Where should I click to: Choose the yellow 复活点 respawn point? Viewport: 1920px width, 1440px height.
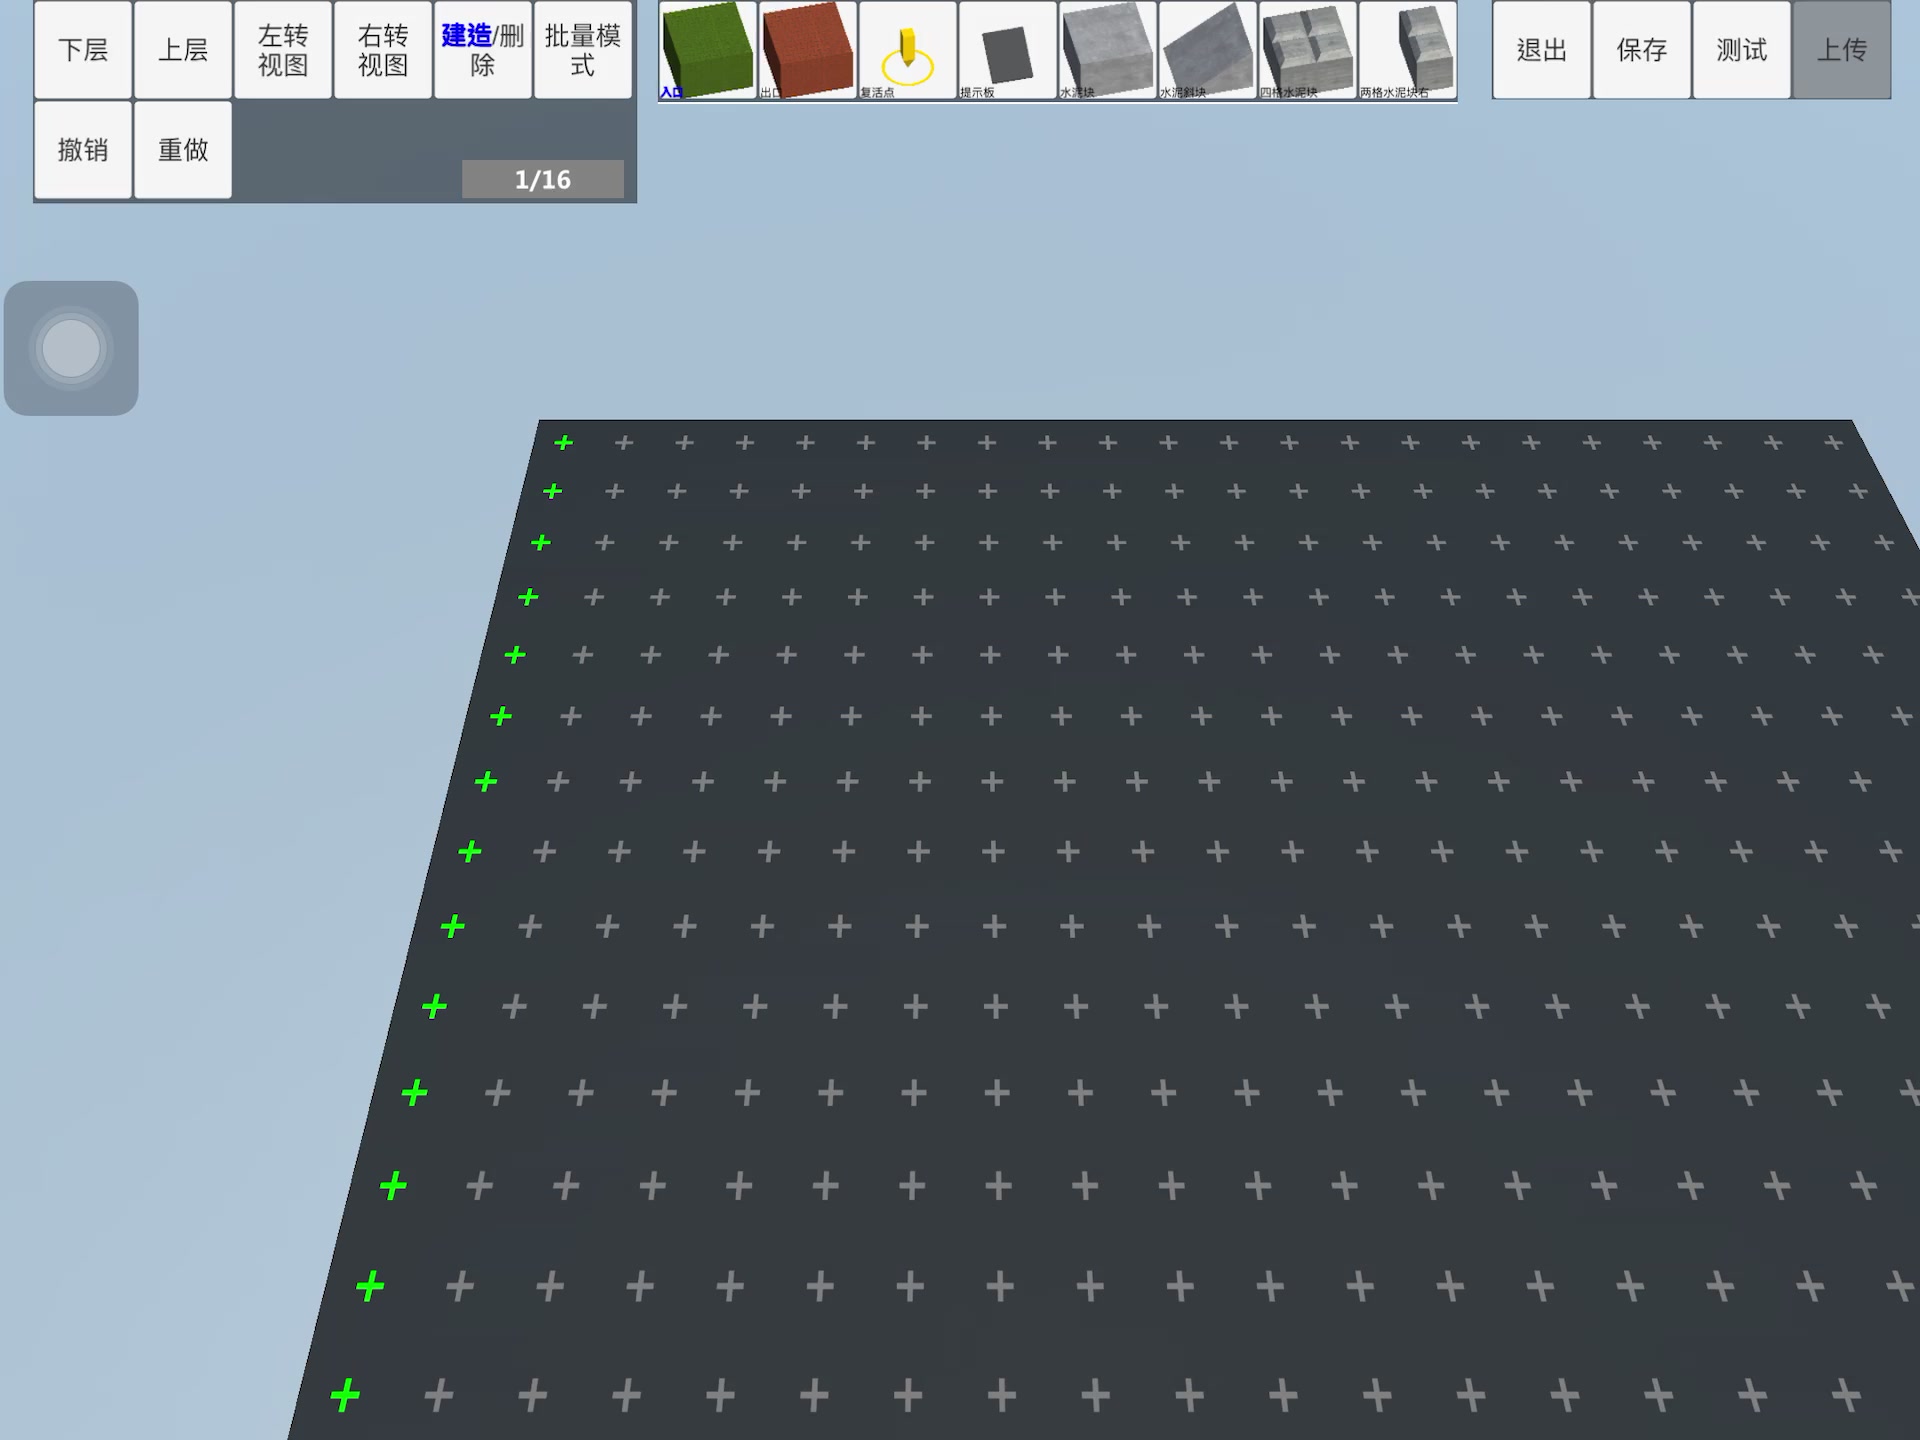pyautogui.click(x=907, y=50)
